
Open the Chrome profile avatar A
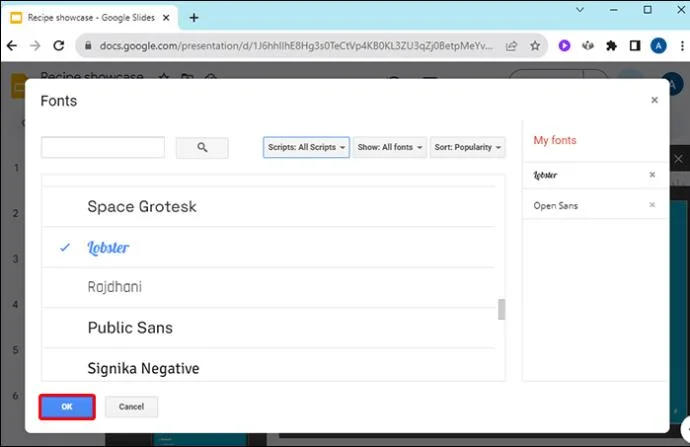click(x=658, y=46)
